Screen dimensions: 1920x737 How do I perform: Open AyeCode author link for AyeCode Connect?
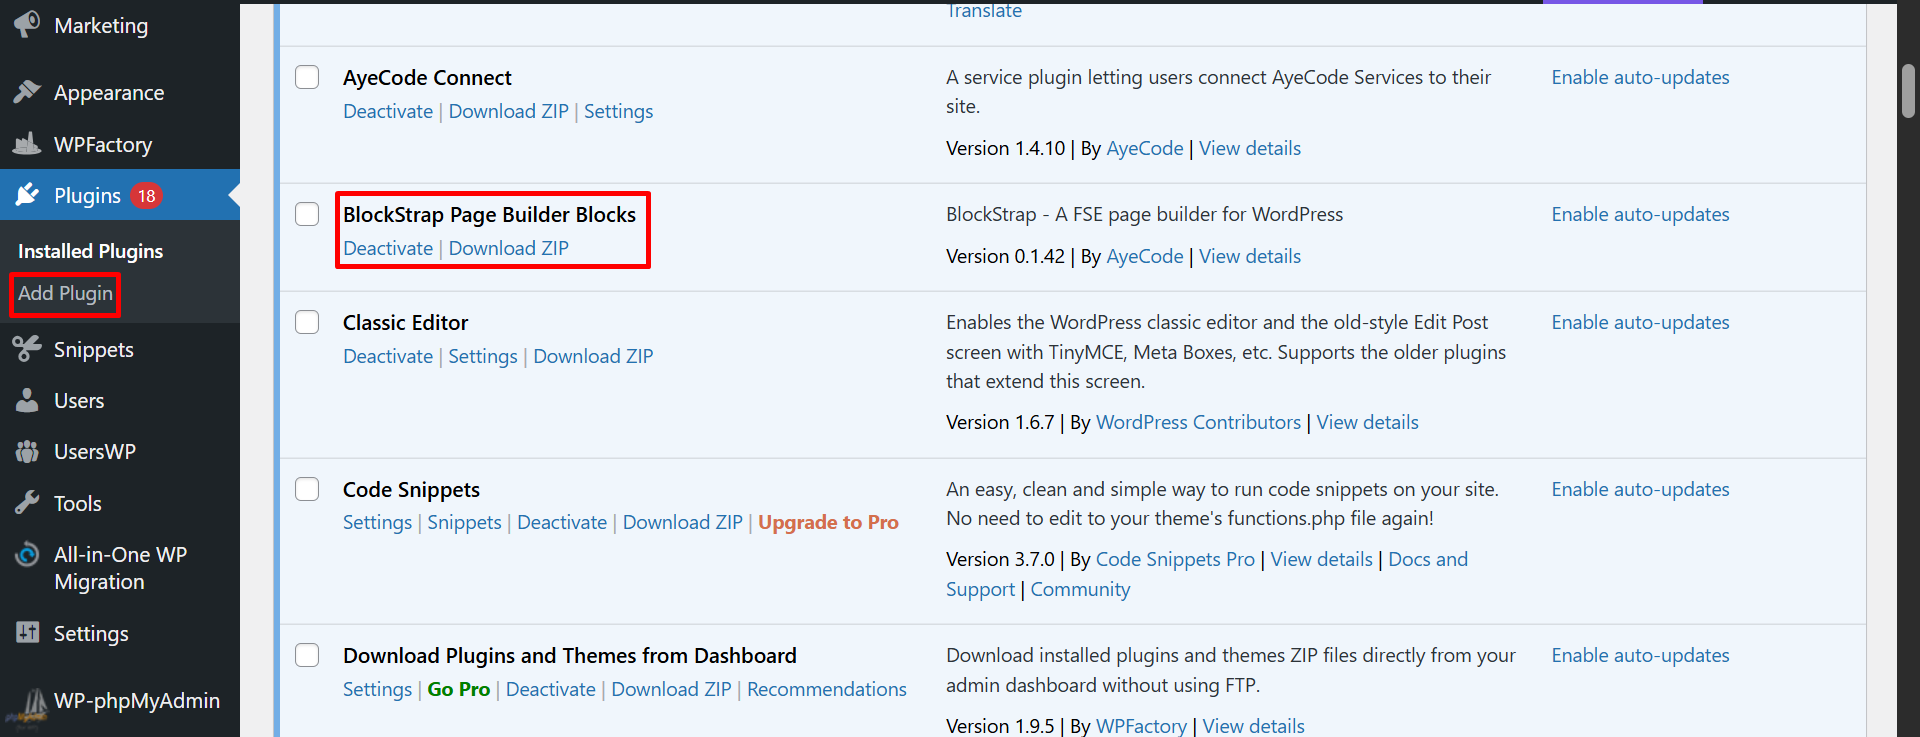tap(1144, 148)
